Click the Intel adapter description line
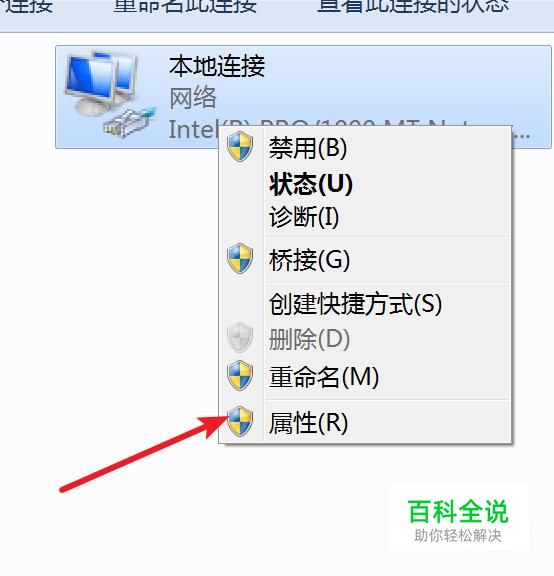 pyautogui.click(x=349, y=129)
